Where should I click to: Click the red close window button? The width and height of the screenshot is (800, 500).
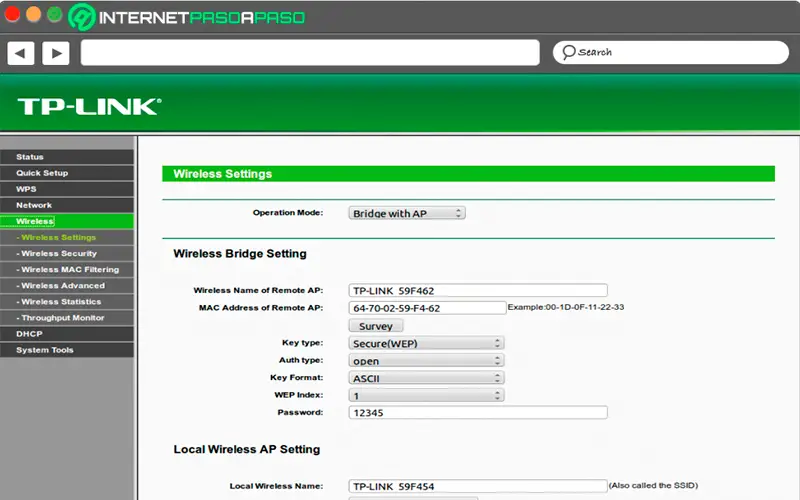coord(12,14)
